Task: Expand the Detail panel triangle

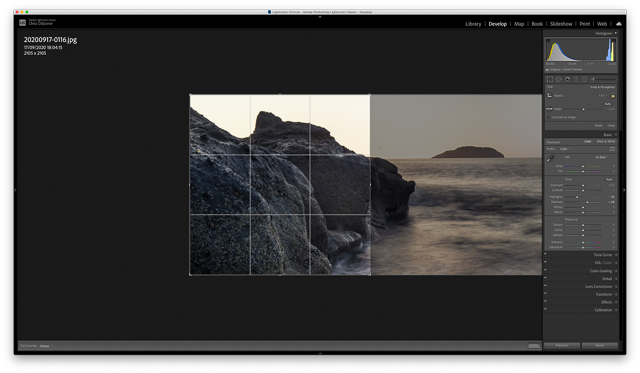Action: [616, 279]
